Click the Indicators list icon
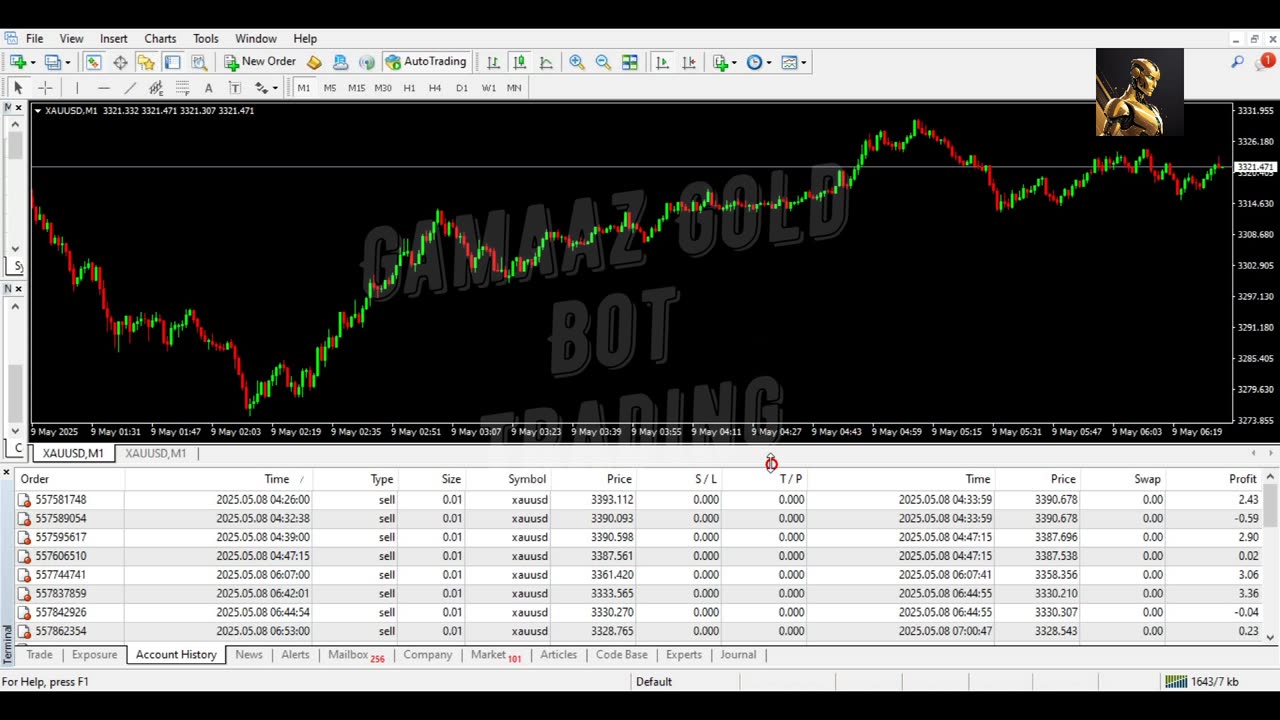1280x720 pixels. (720, 62)
